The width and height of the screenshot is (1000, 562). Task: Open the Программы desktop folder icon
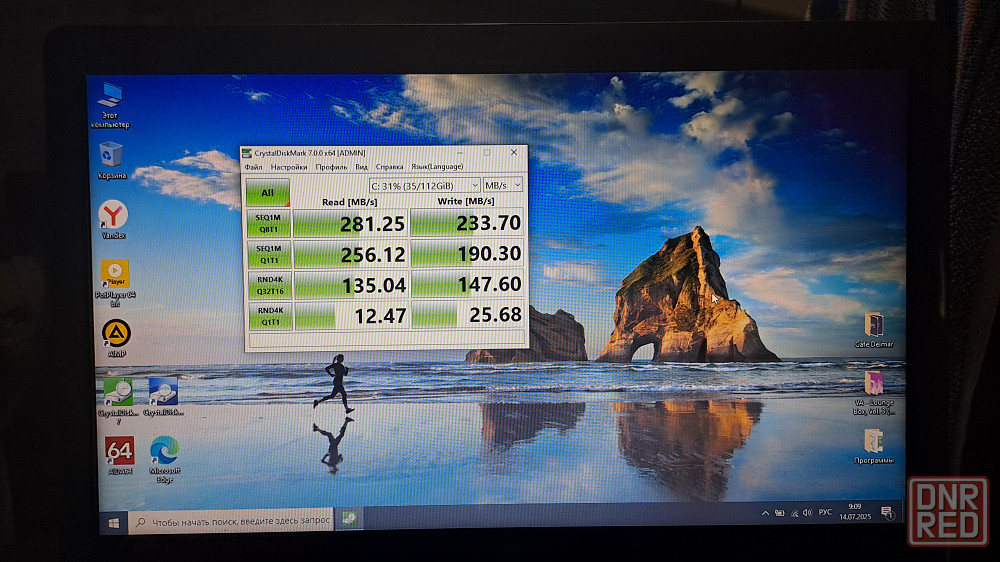874,446
